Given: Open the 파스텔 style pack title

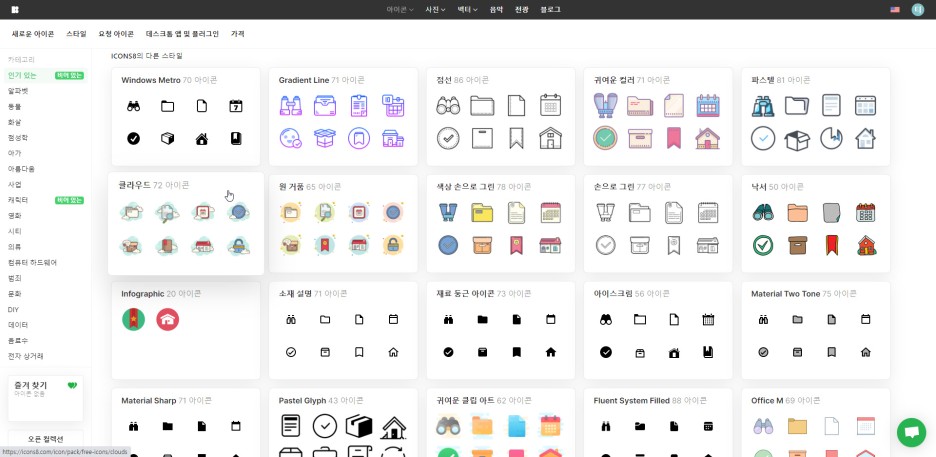Looking at the screenshot, I should click(762, 80).
